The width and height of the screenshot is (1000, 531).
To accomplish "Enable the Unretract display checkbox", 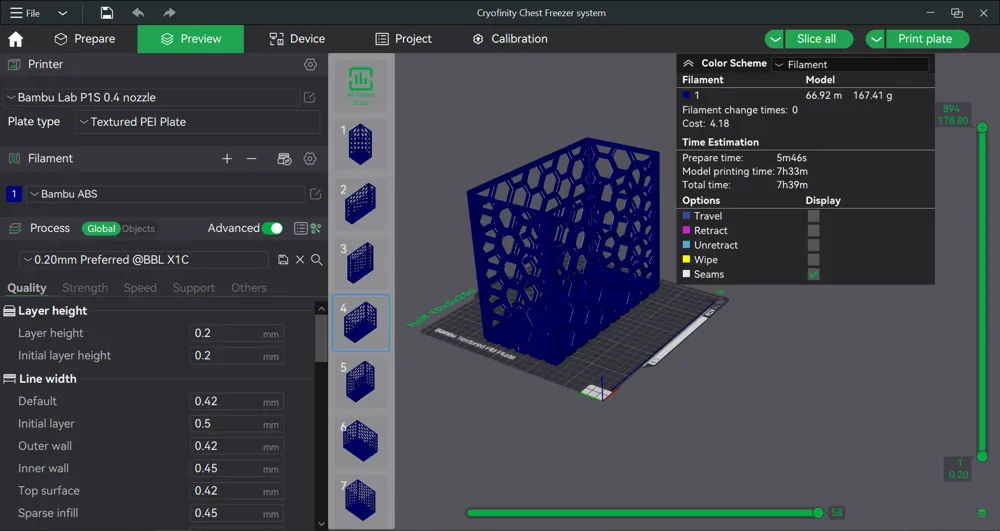I will pyautogui.click(x=813, y=245).
